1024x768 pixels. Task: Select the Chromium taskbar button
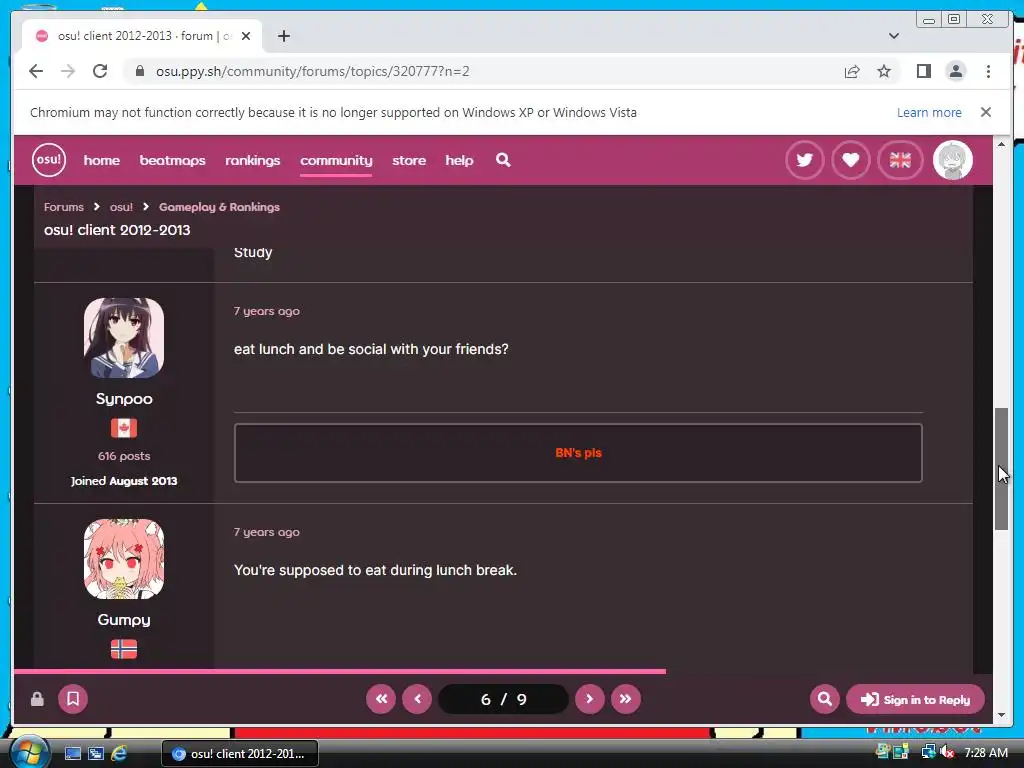[240, 754]
